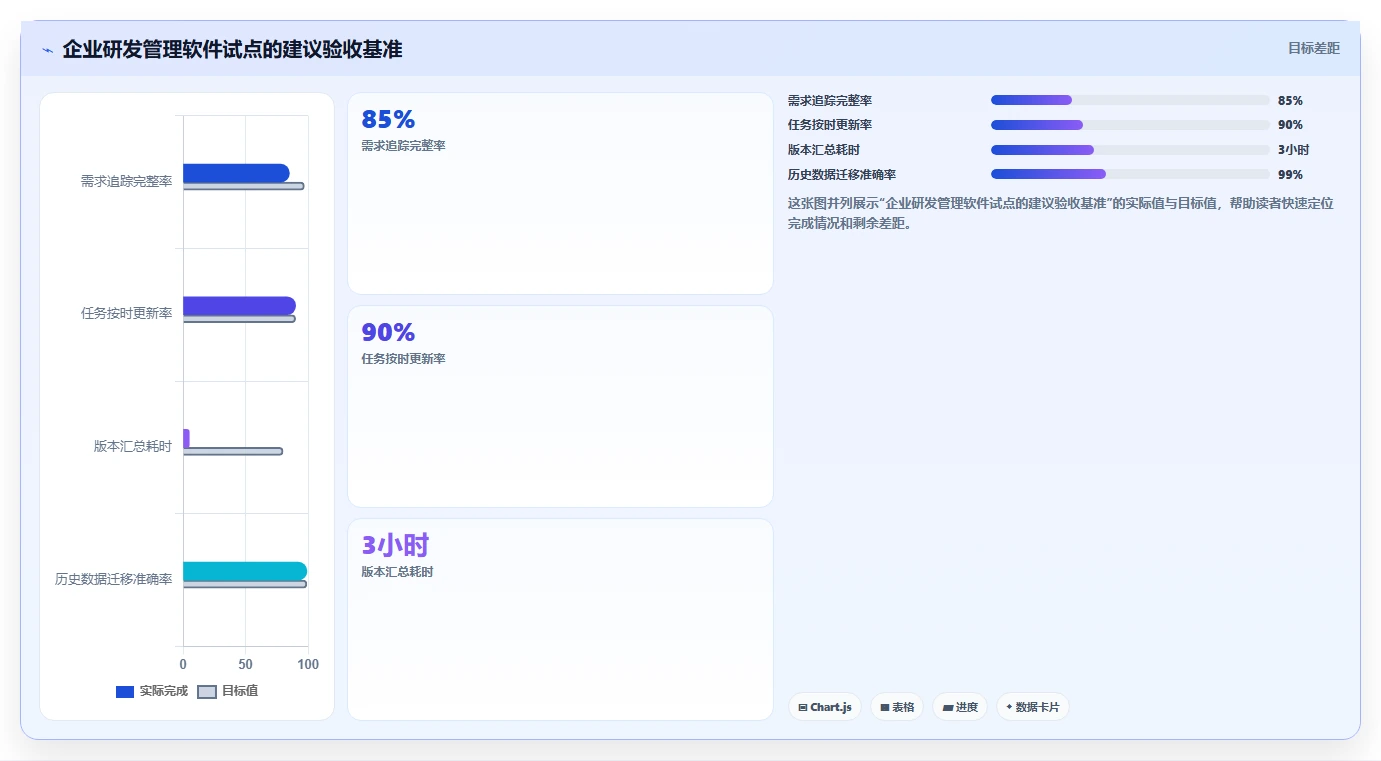
Task: Click the 任务按时更新率 chart axis label
Action: tap(126, 313)
